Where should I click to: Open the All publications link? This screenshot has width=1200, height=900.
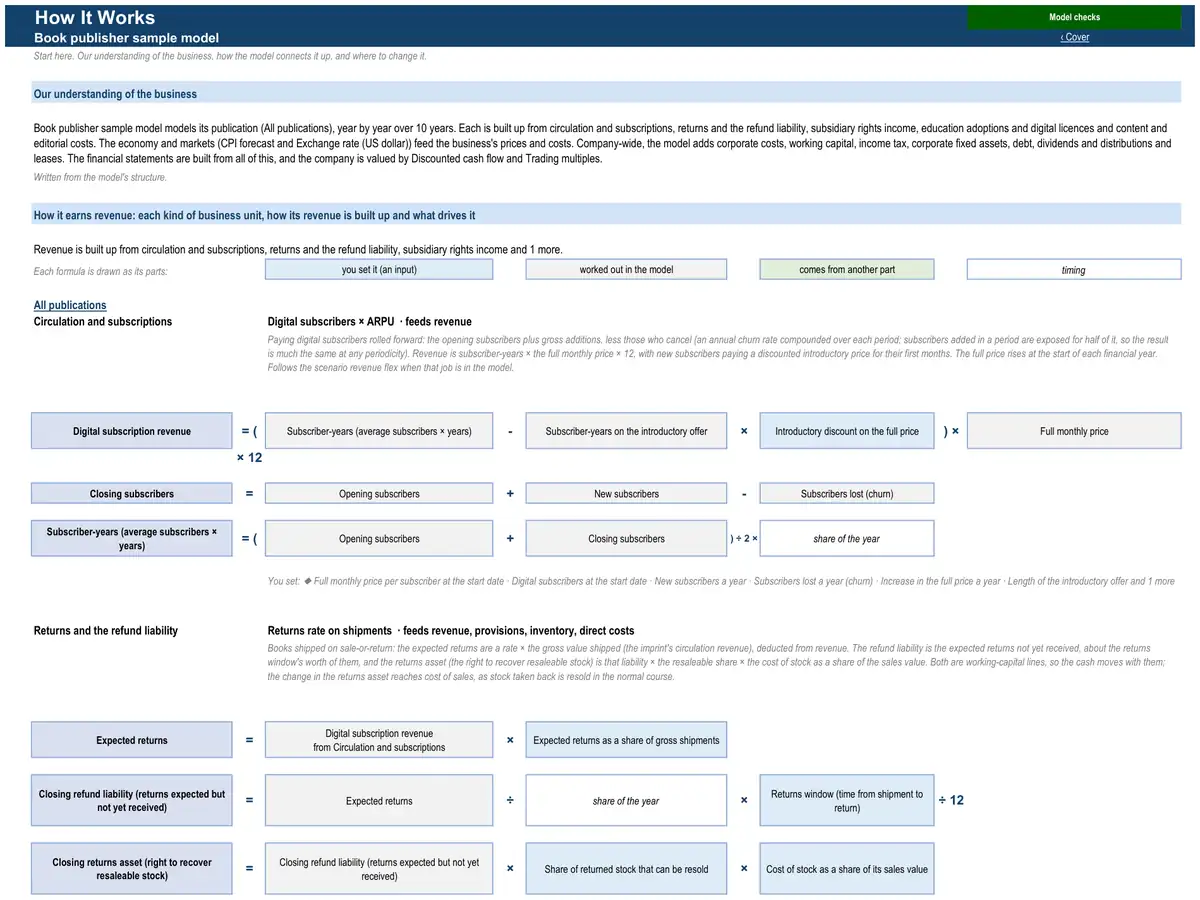70,305
